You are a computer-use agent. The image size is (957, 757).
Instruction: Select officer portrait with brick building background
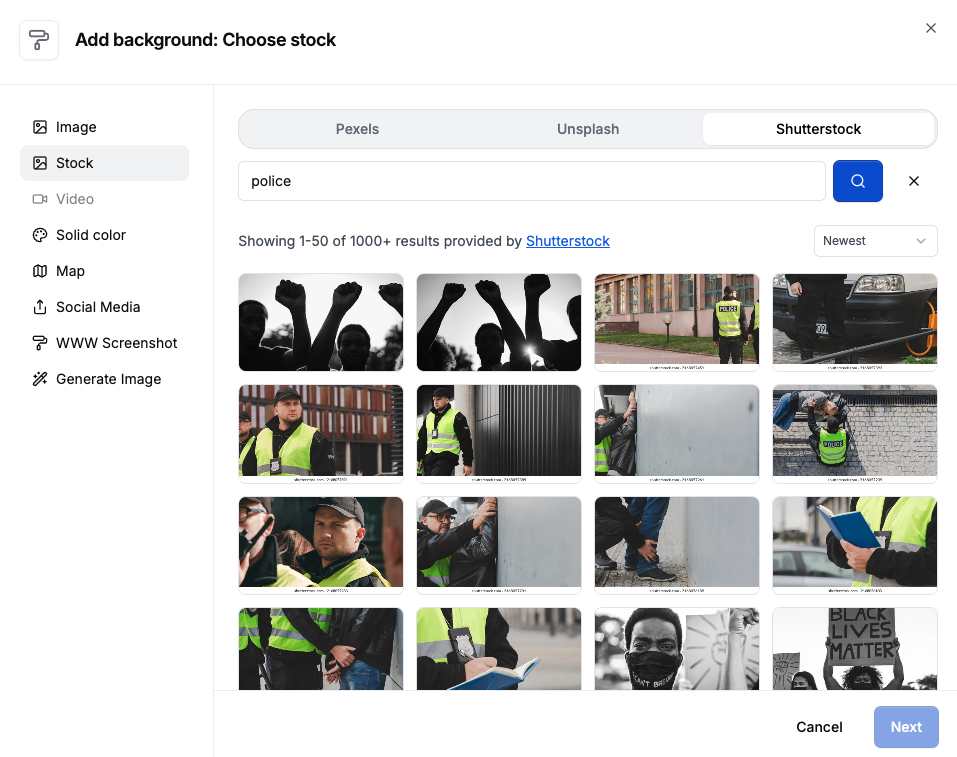pos(321,433)
